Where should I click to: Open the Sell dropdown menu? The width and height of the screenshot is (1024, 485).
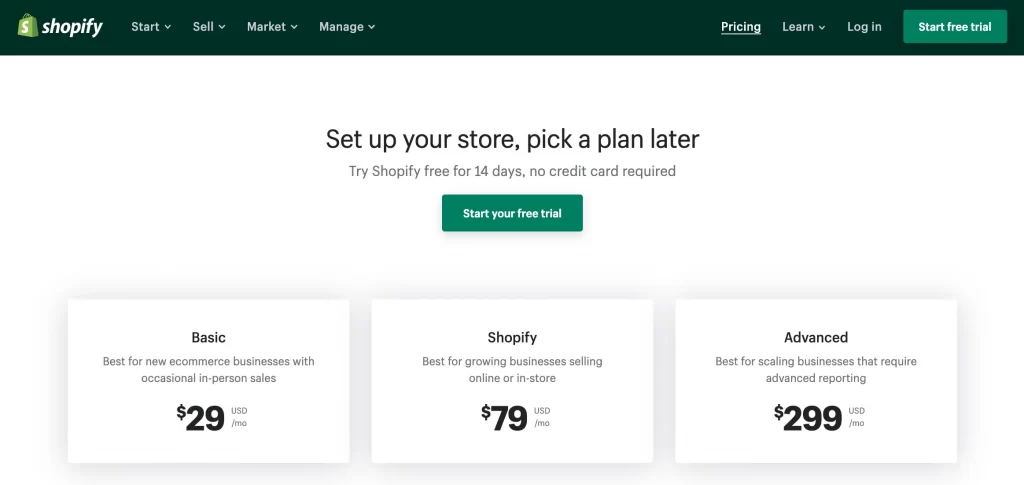(x=209, y=27)
